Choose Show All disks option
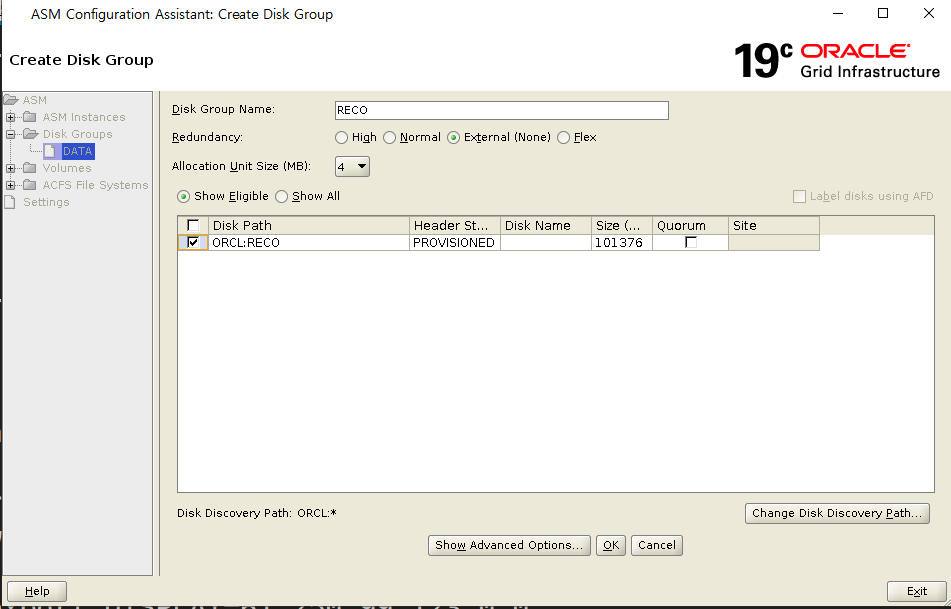The width and height of the screenshot is (951, 609). pyautogui.click(x=281, y=197)
